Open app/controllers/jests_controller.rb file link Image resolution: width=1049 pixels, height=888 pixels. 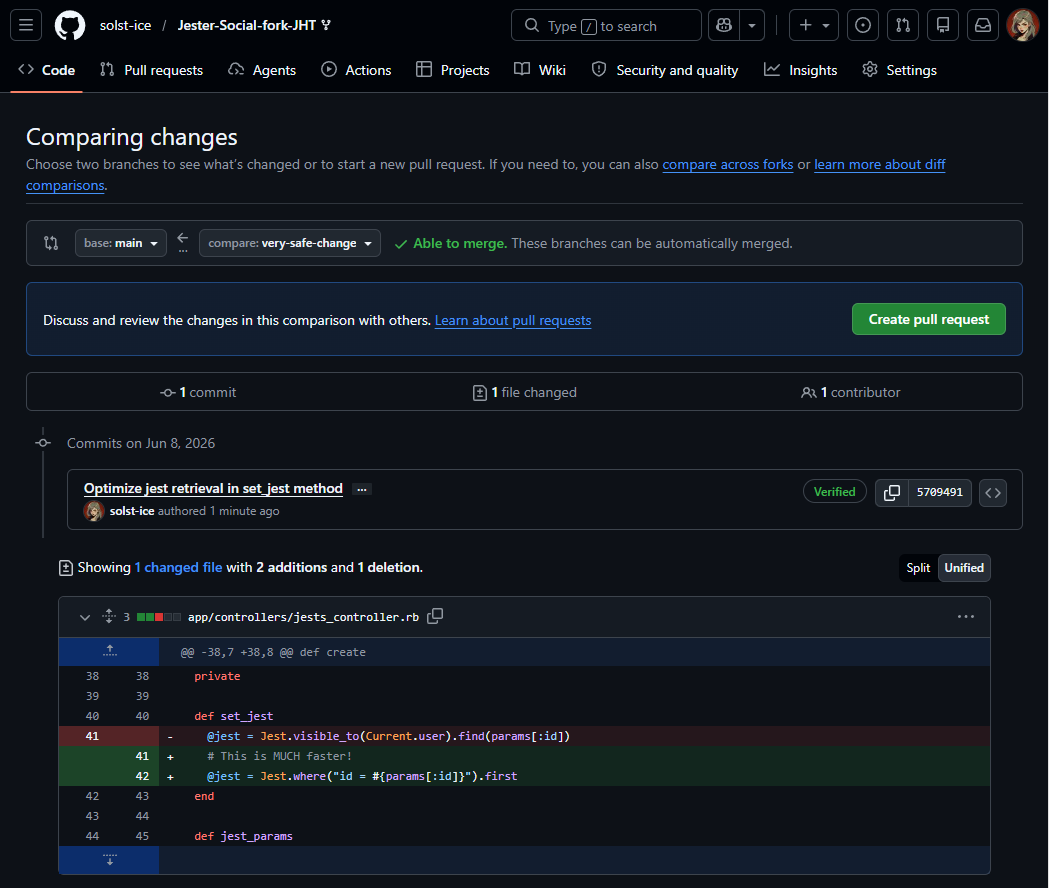pyautogui.click(x=303, y=617)
